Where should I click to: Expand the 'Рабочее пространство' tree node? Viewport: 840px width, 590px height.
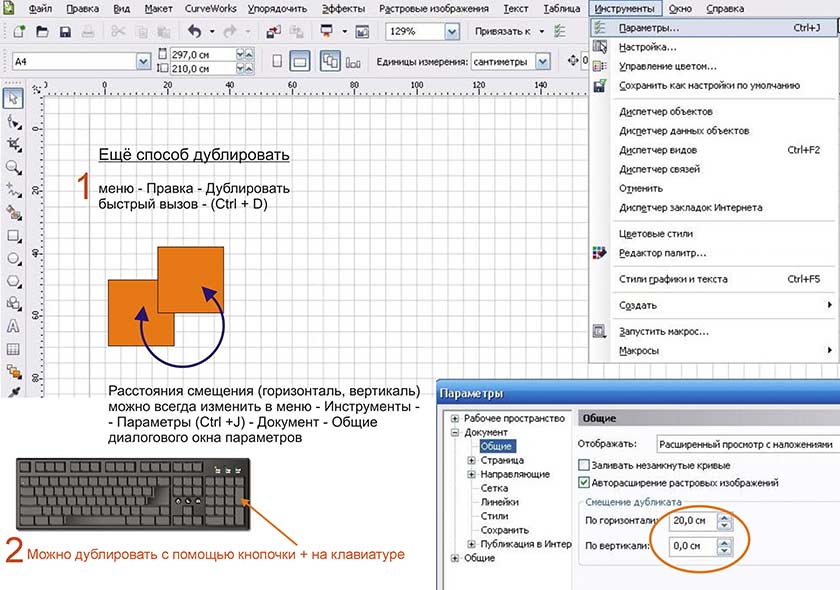click(x=456, y=418)
